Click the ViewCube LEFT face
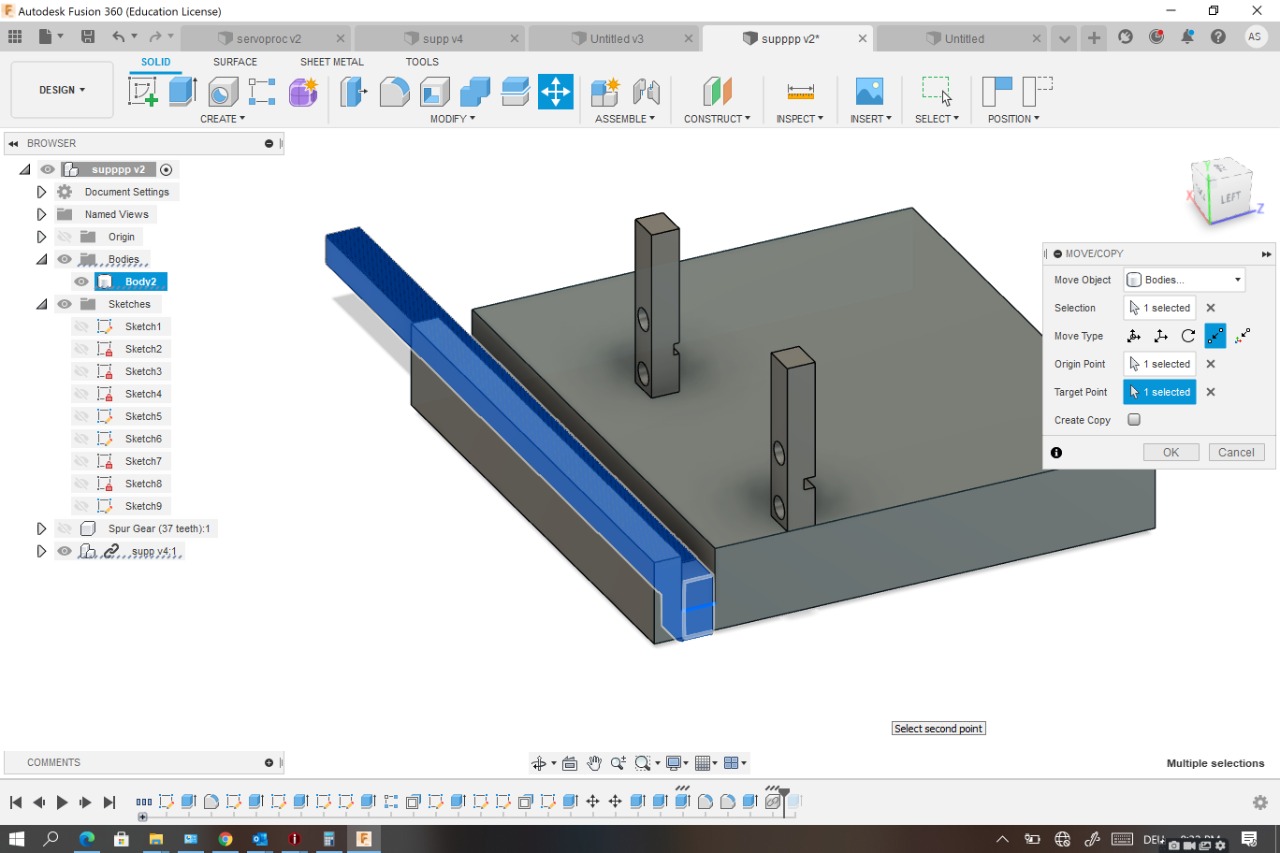Viewport: 1280px width, 853px height. click(x=1229, y=197)
